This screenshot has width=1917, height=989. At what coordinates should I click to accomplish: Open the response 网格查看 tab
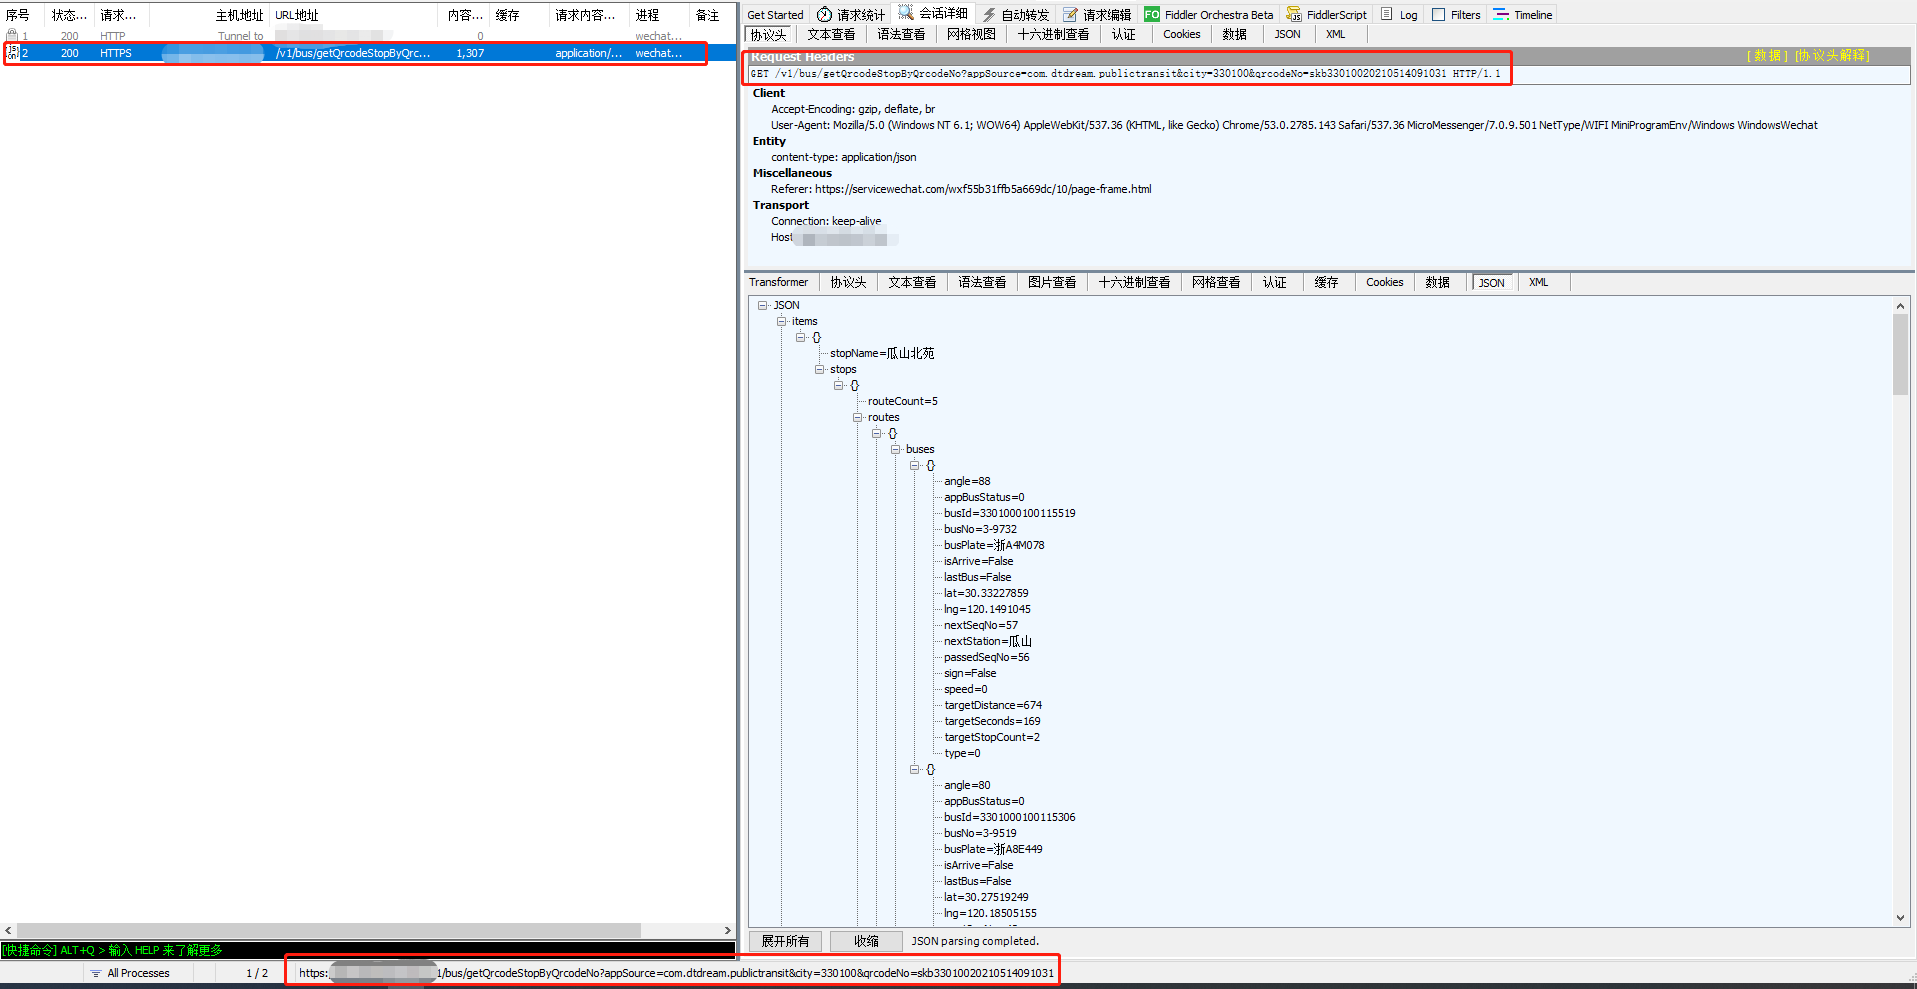coord(1216,282)
